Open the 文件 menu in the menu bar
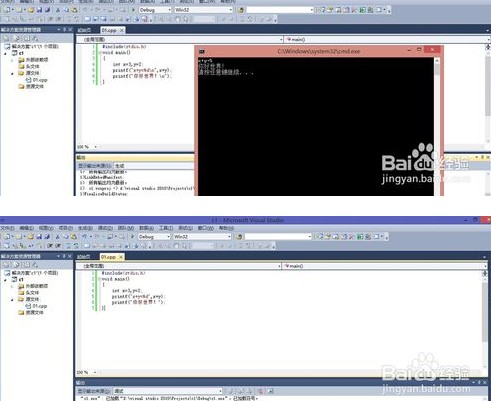 [7, 228]
